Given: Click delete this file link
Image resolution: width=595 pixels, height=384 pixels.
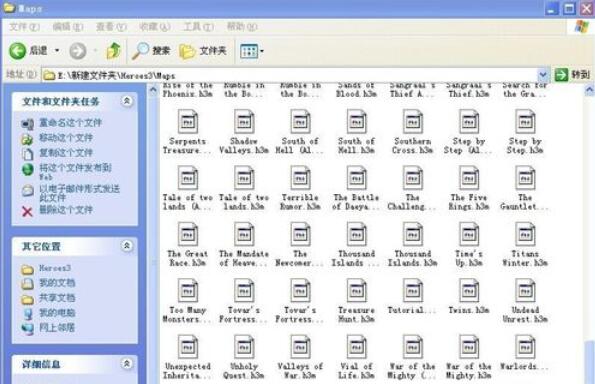Looking at the screenshot, I should click(66, 209).
